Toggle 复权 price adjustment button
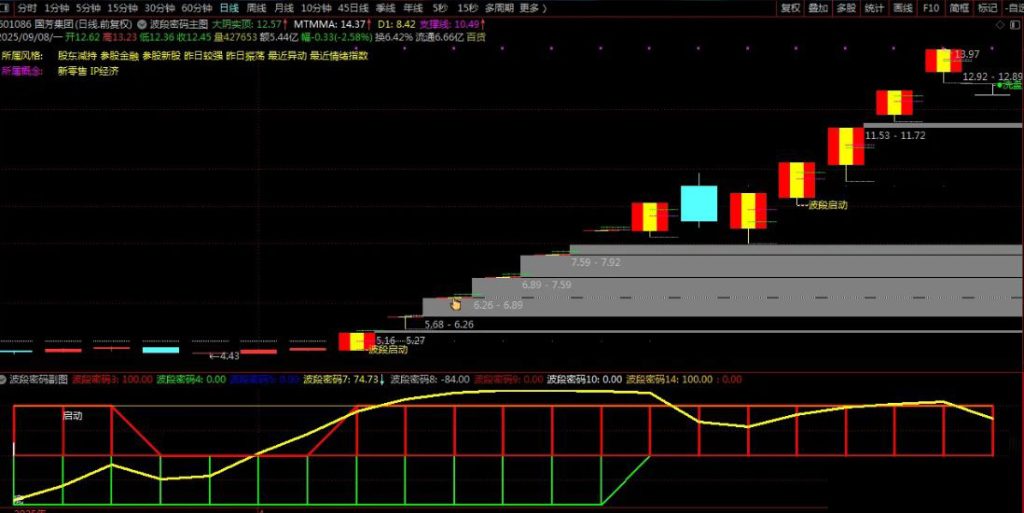 click(x=790, y=8)
